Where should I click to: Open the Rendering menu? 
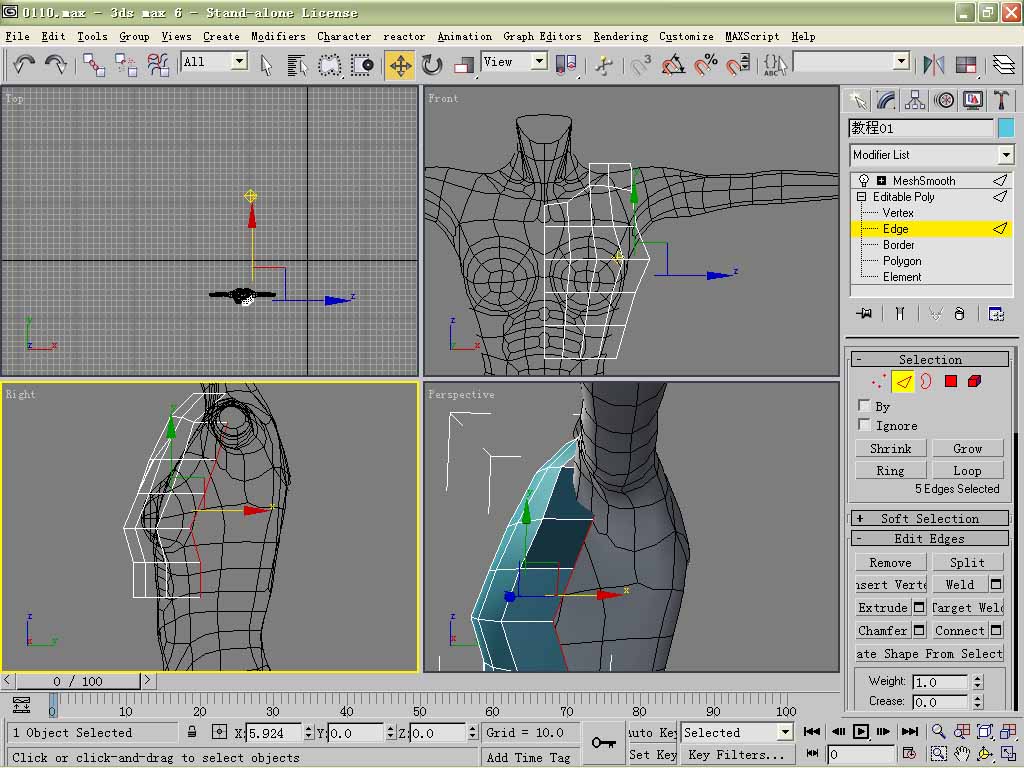point(620,37)
